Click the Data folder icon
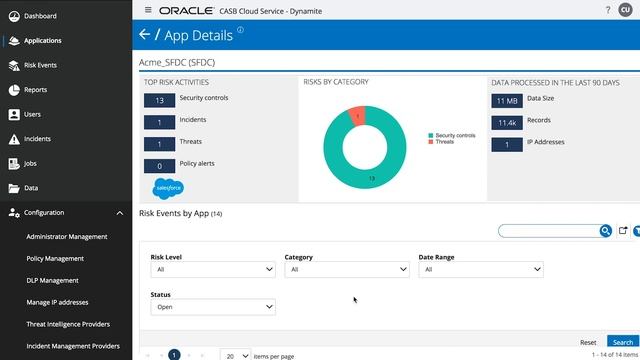The height and width of the screenshot is (360, 640). 14,188
